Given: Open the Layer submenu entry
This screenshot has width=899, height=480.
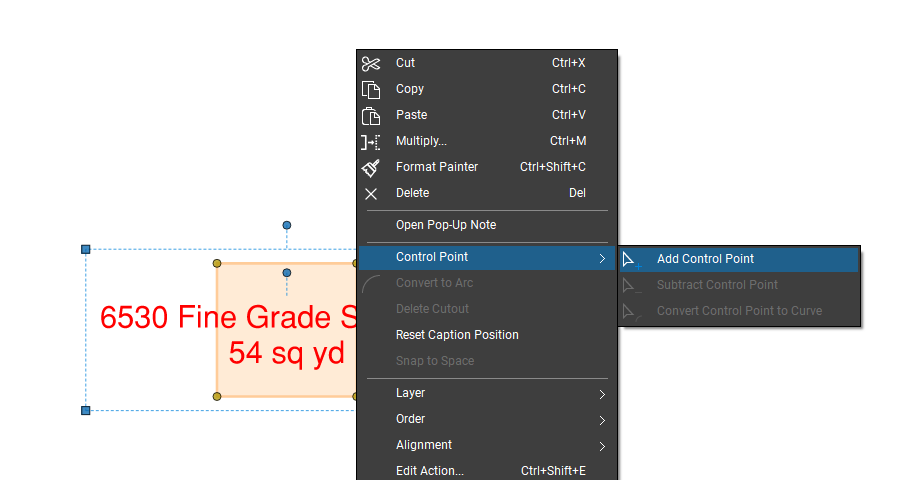Looking at the screenshot, I should (487, 393).
